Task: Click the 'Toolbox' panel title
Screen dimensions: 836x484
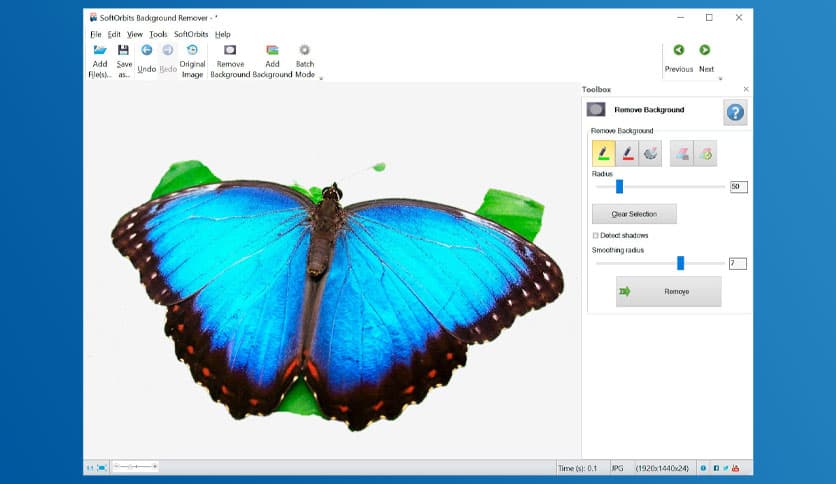Action: coord(597,90)
